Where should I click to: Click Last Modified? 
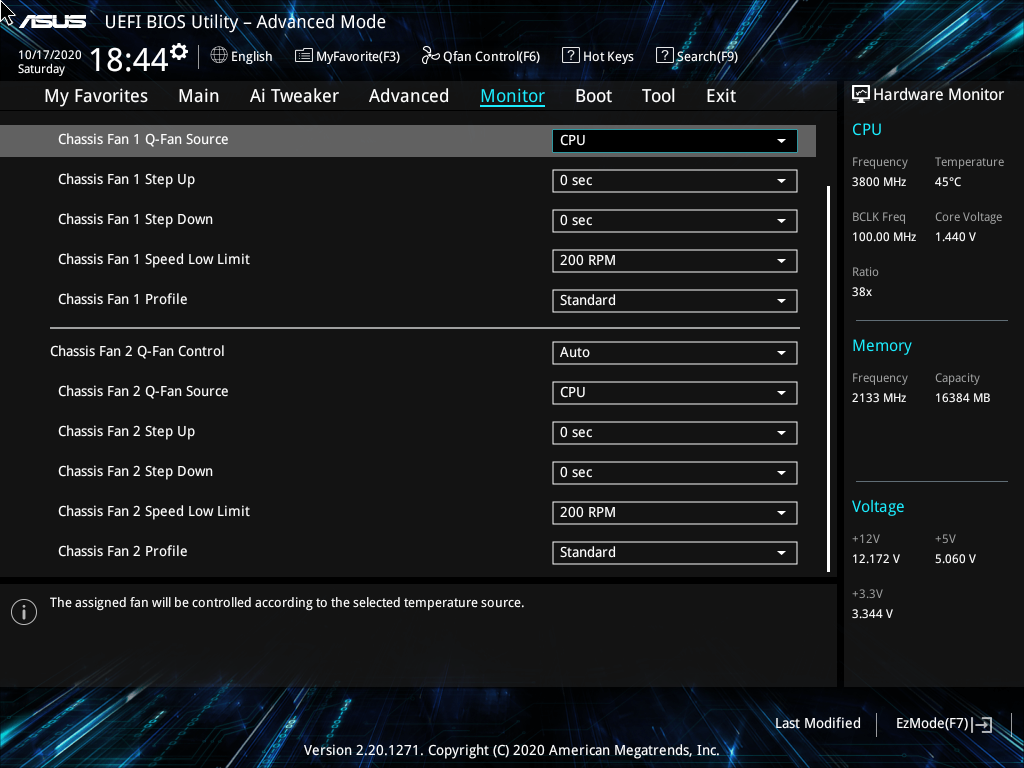pos(818,723)
